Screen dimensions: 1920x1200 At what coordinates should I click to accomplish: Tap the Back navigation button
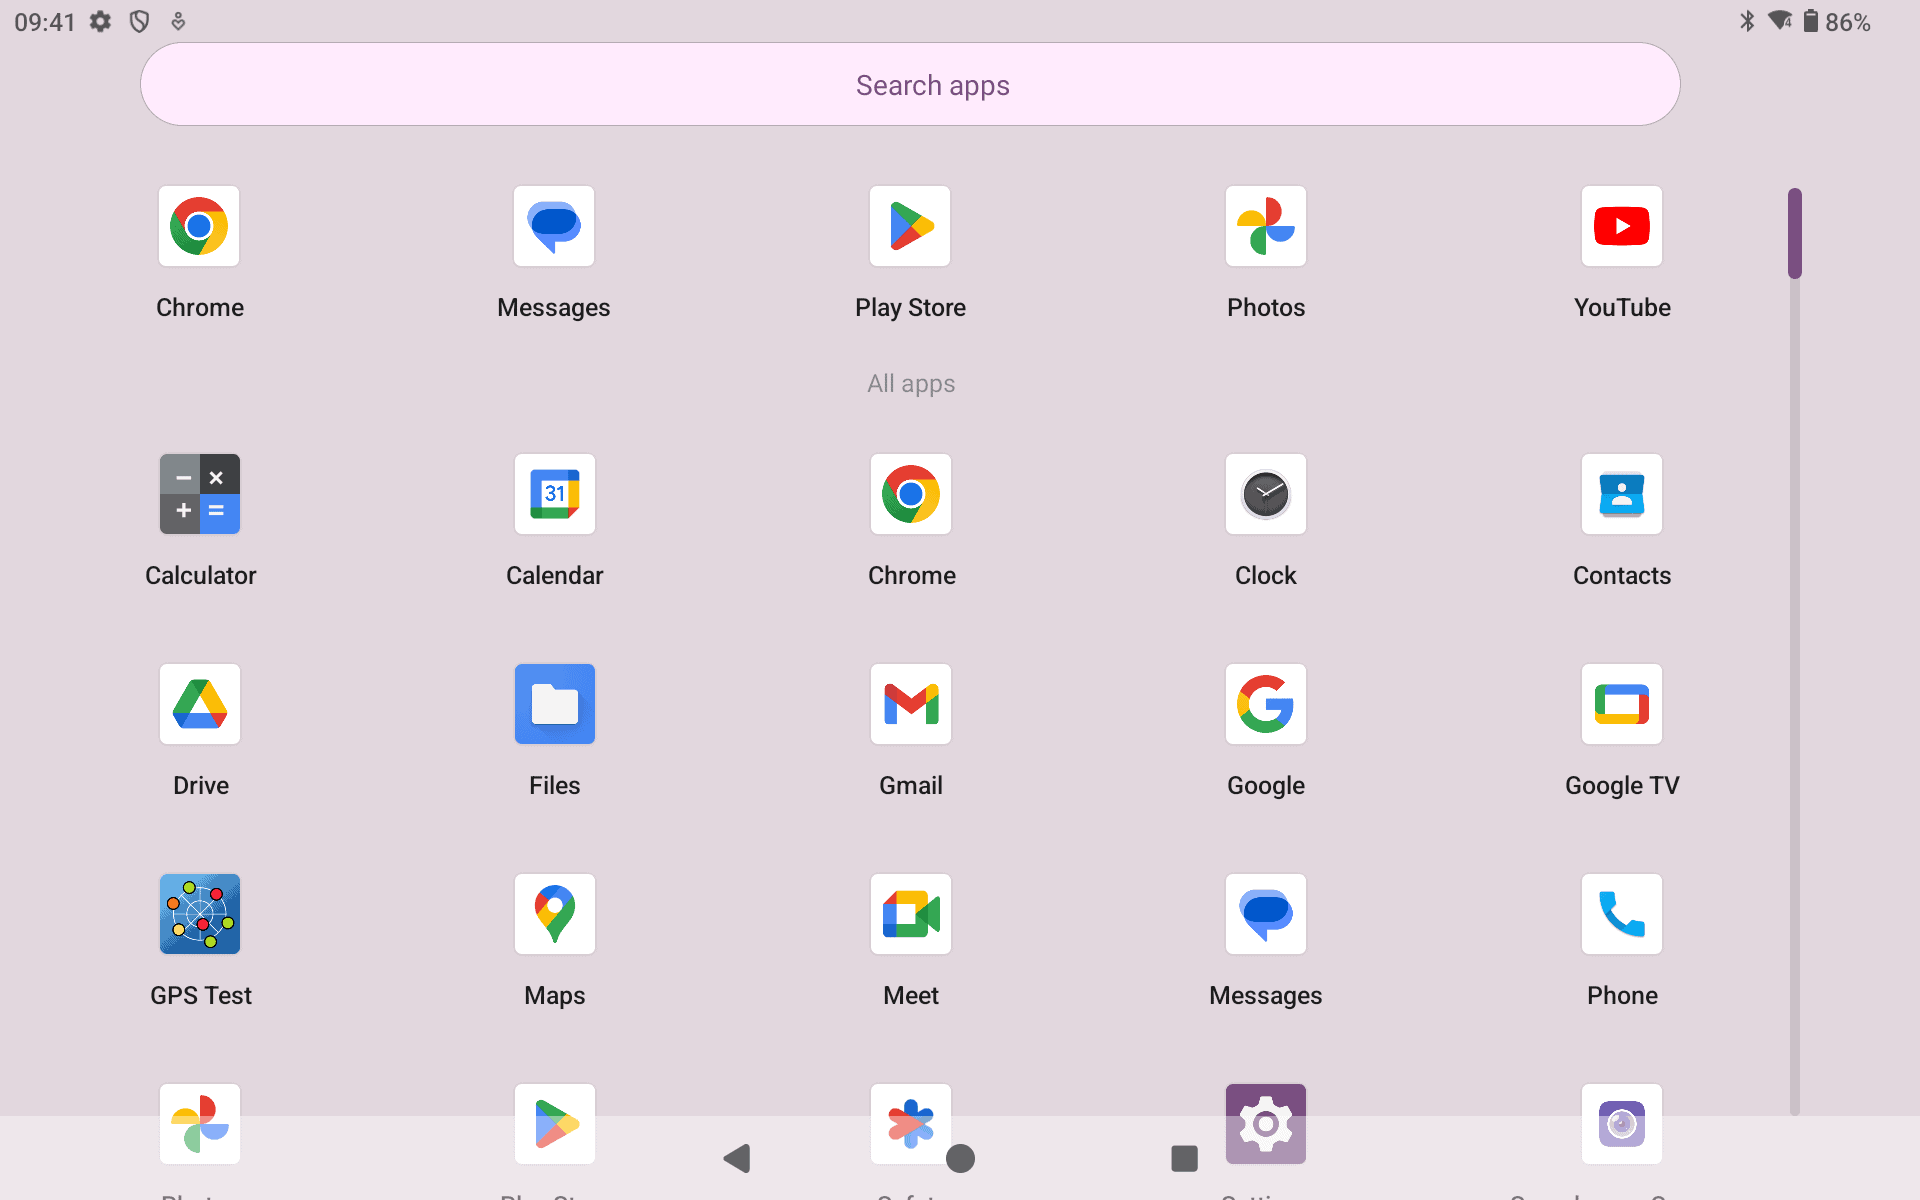737,1159
